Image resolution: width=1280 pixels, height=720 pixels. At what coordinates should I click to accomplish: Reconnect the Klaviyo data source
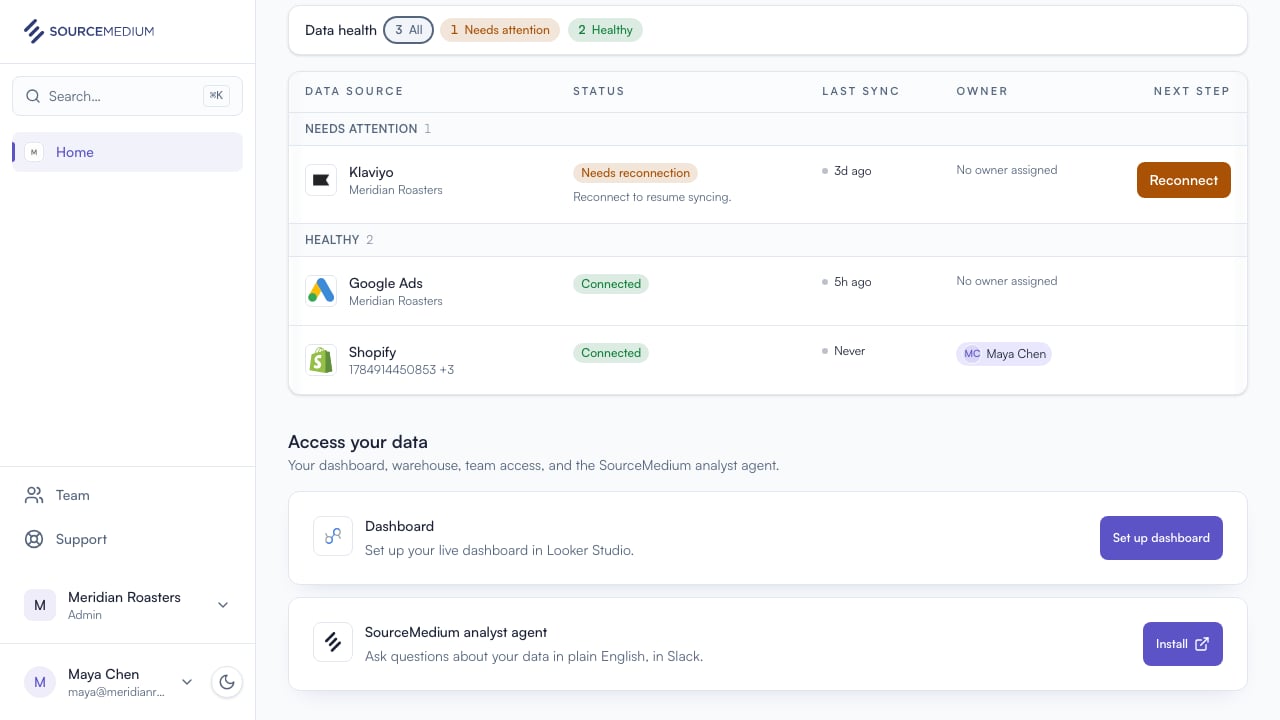pos(1184,180)
